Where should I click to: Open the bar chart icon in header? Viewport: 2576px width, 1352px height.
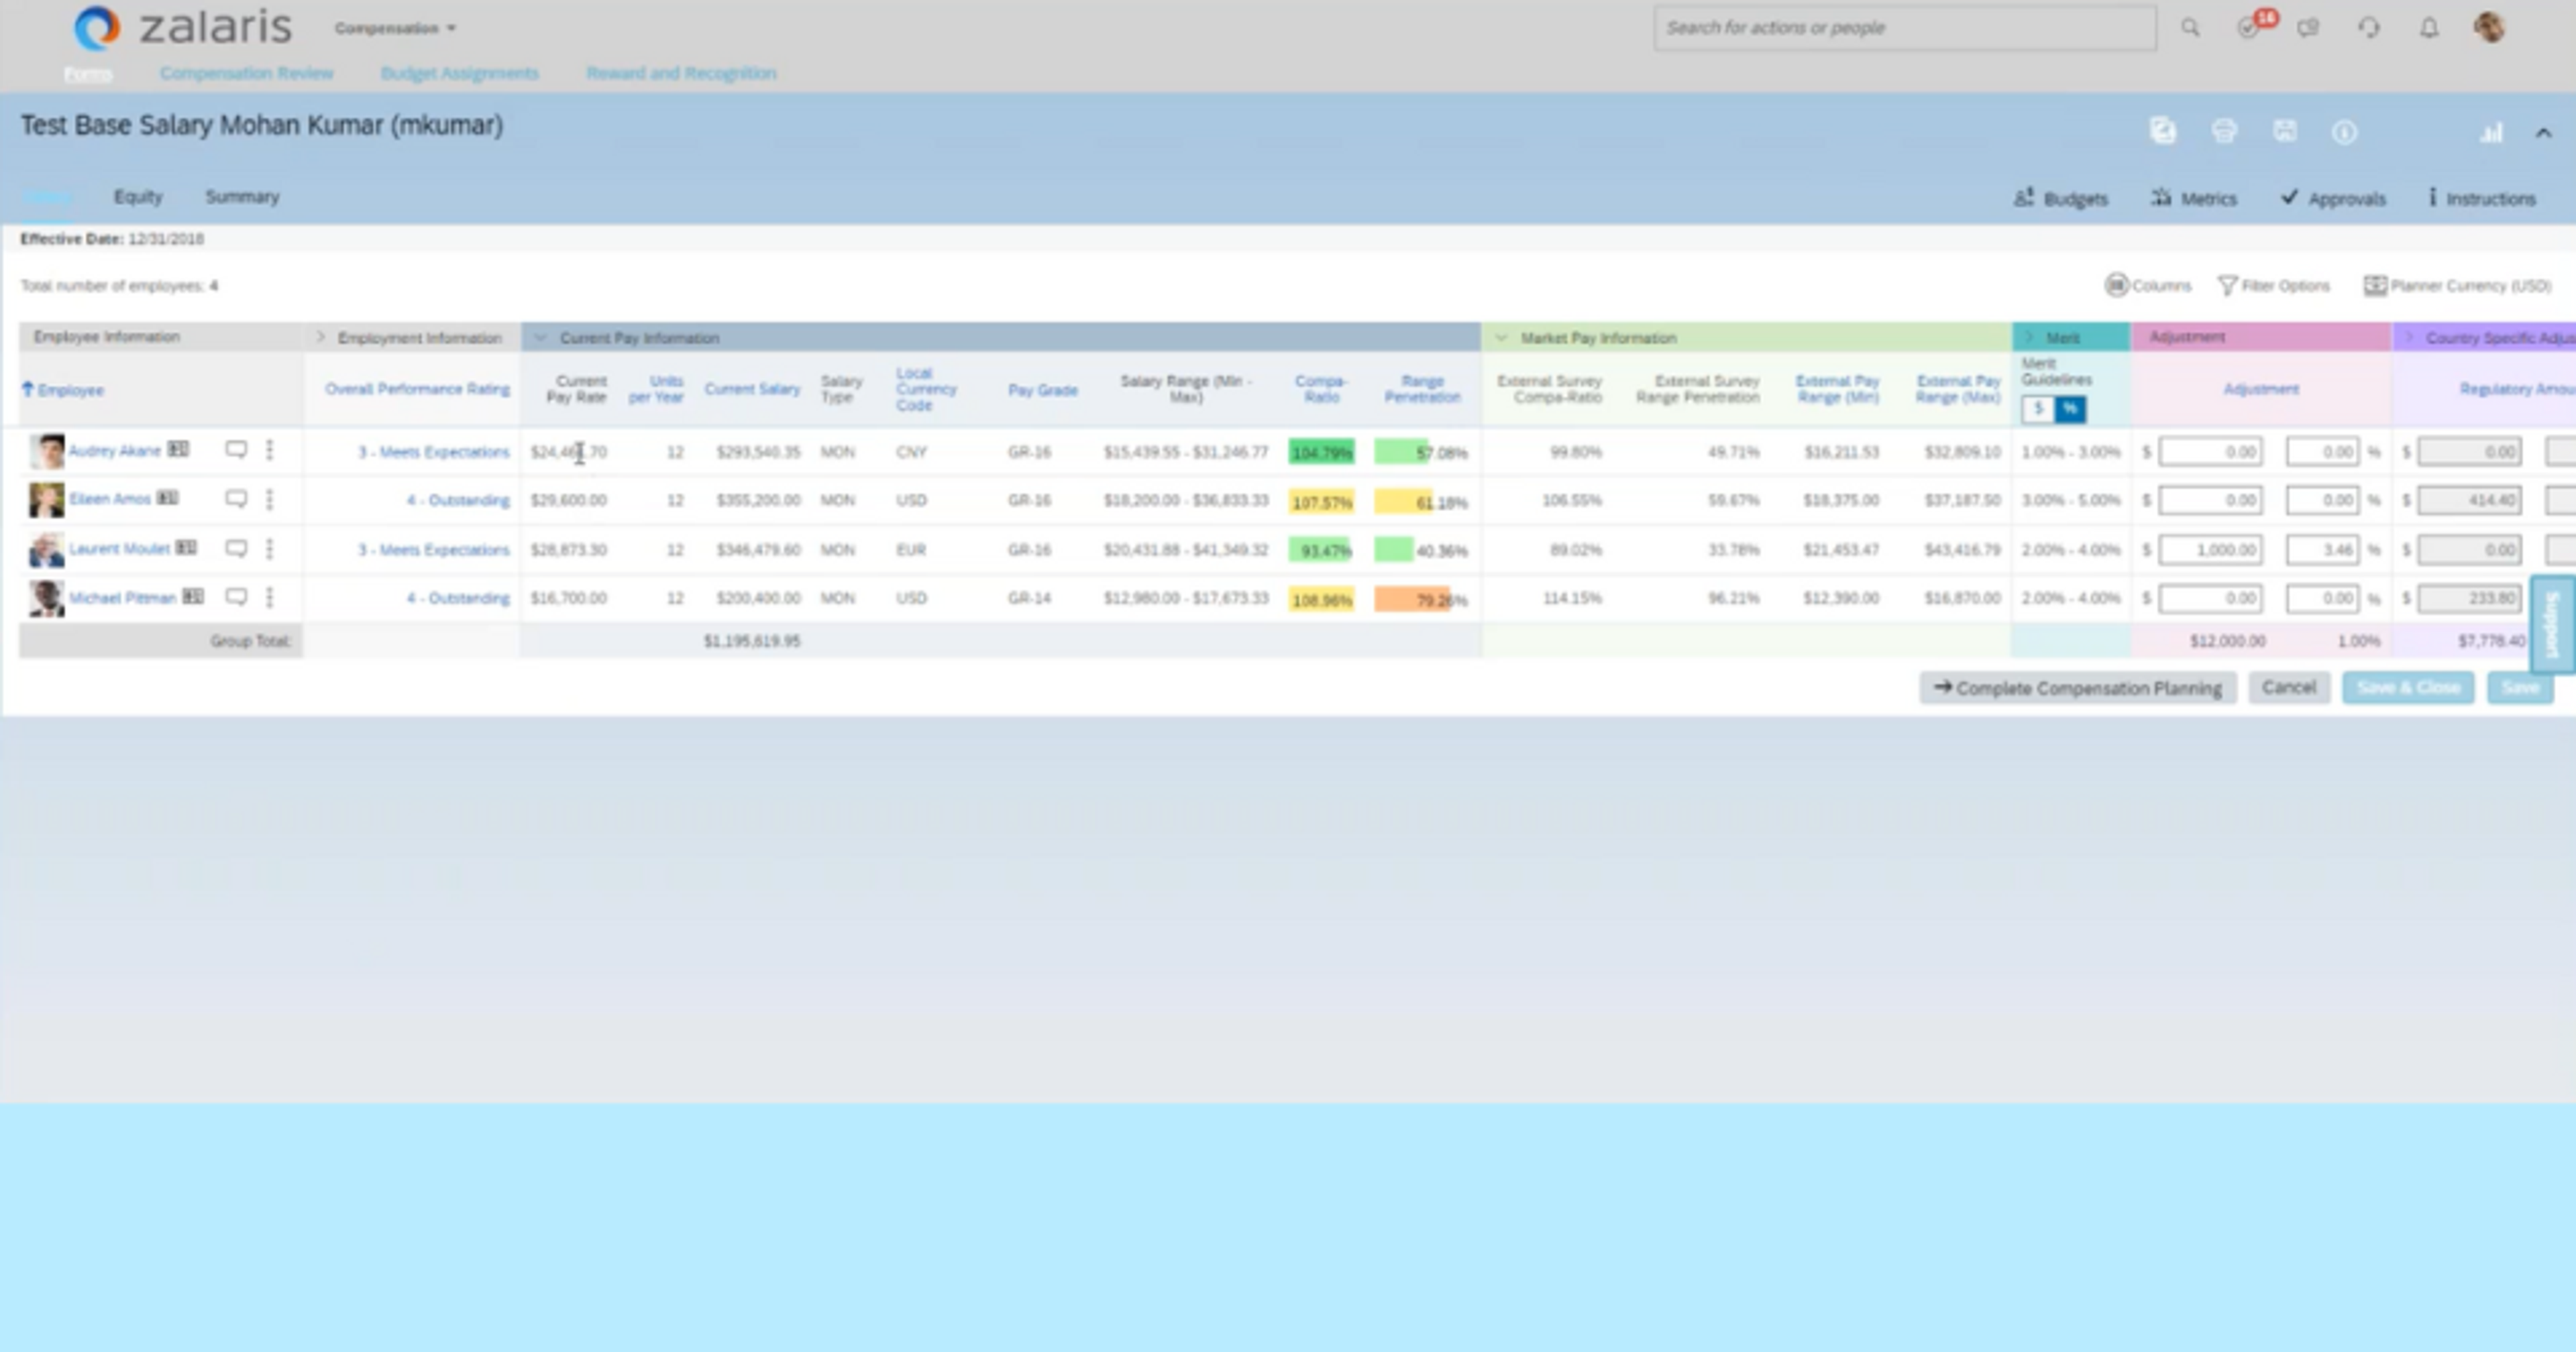click(2491, 132)
